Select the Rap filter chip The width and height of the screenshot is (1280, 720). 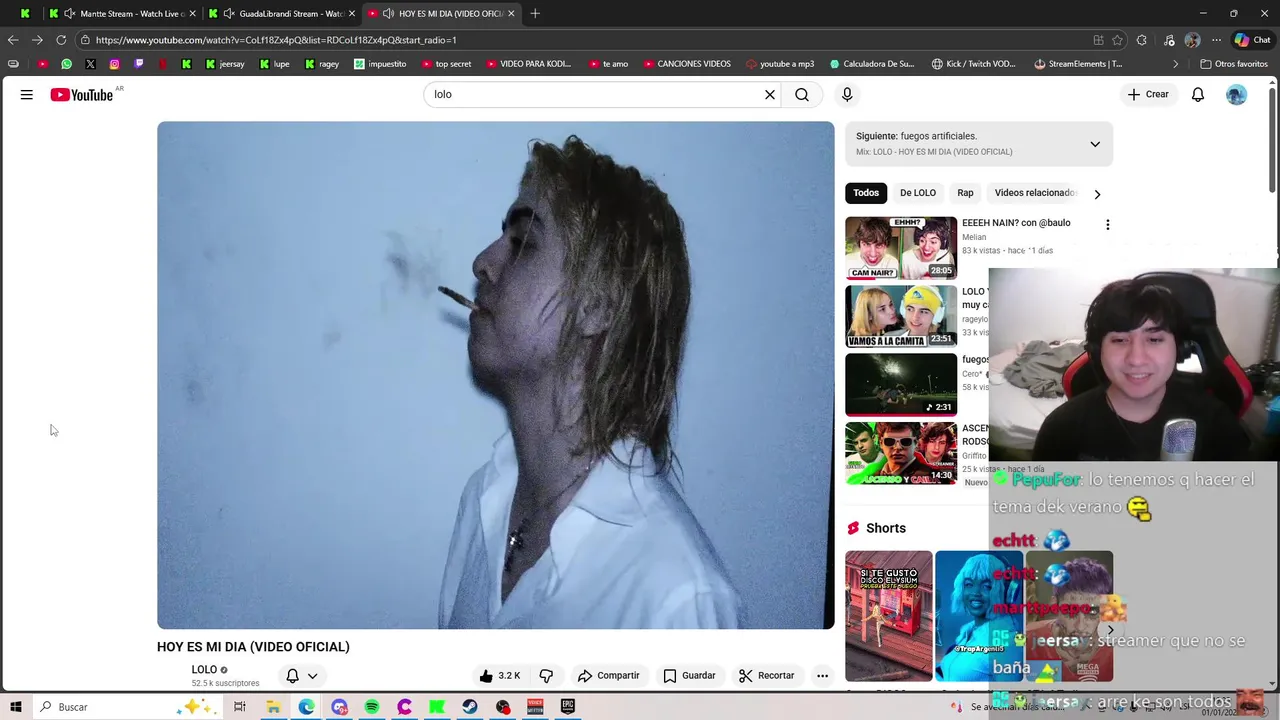[x=965, y=193]
